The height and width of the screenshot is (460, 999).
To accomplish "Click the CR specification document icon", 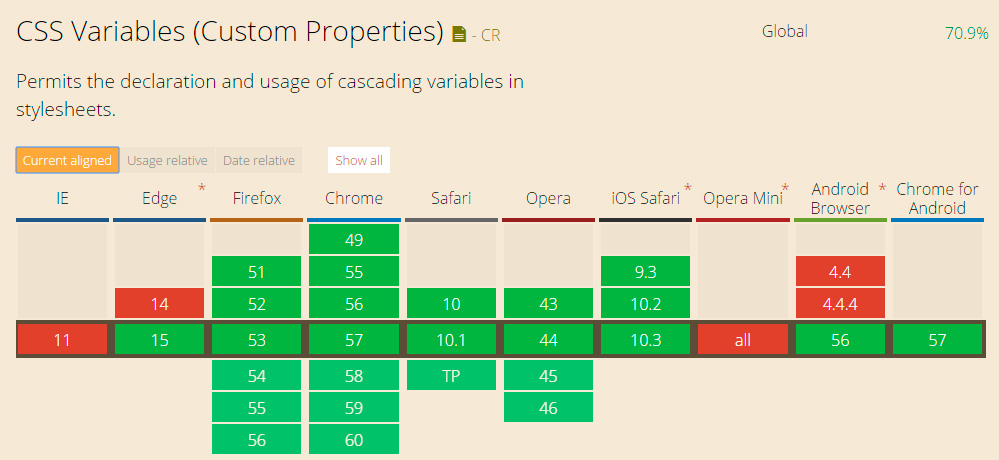I will point(459,35).
